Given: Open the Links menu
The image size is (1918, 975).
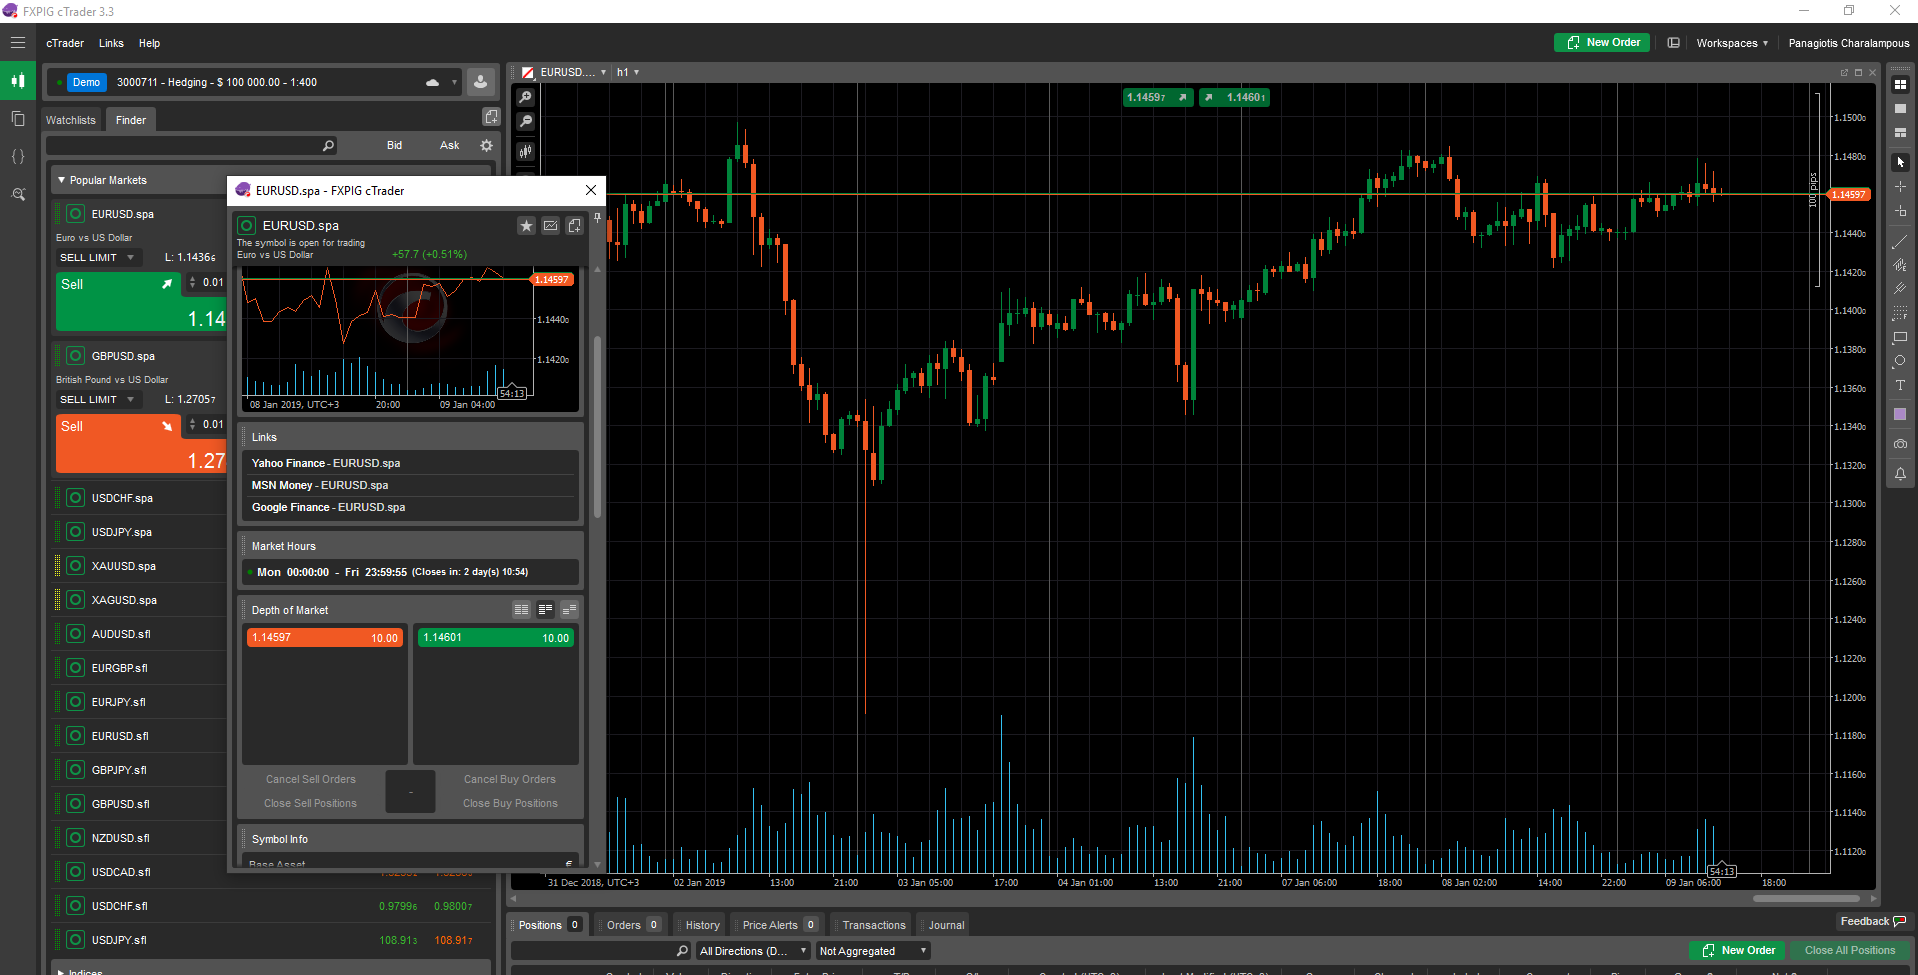Looking at the screenshot, I should point(111,44).
